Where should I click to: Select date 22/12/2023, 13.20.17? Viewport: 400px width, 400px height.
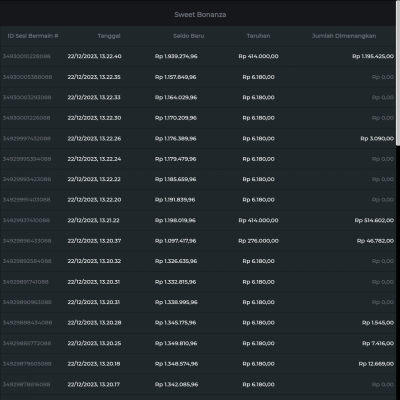[x=94, y=384]
